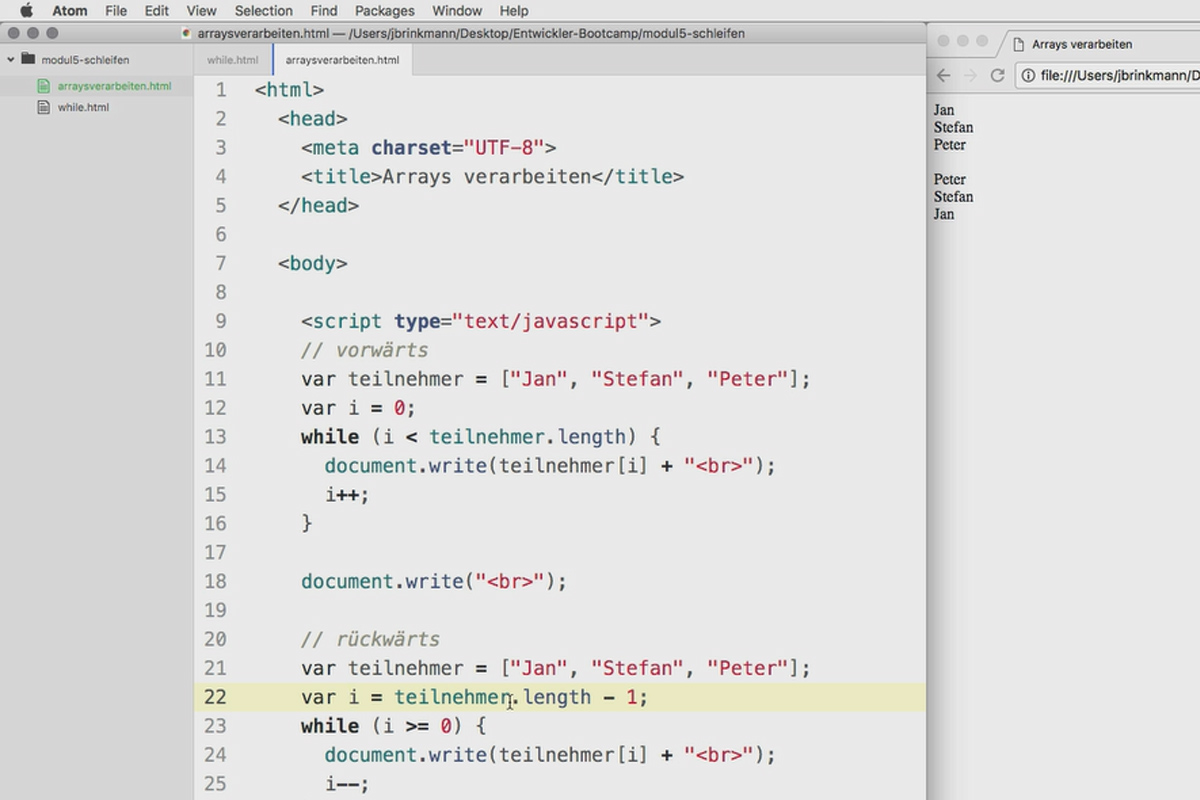Reload the browser page

pyautogui.click(x=997, y=75)
